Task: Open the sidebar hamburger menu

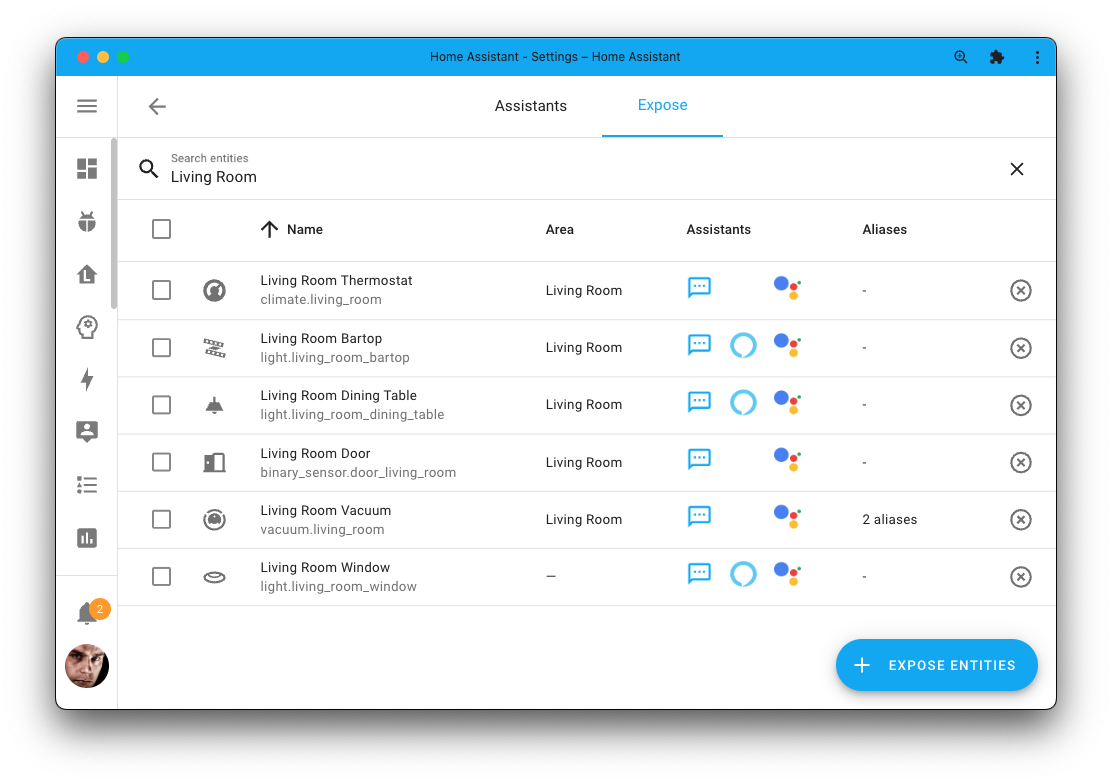Action: (x=87, y=106)
